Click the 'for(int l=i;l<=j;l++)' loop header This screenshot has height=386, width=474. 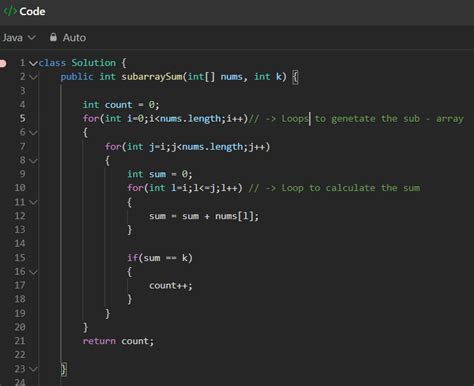point(185,188)
